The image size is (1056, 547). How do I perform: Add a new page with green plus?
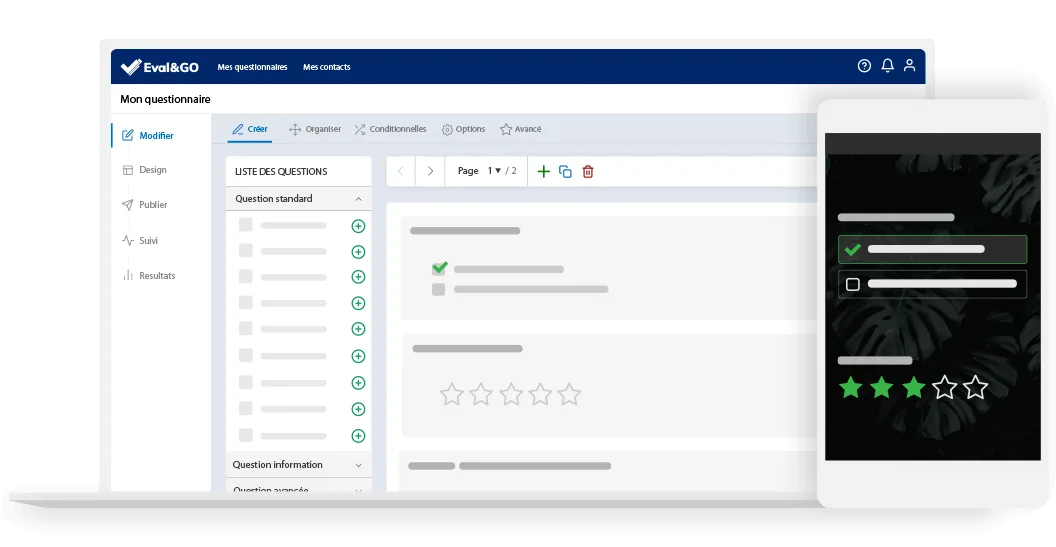[x=543, y=171]
